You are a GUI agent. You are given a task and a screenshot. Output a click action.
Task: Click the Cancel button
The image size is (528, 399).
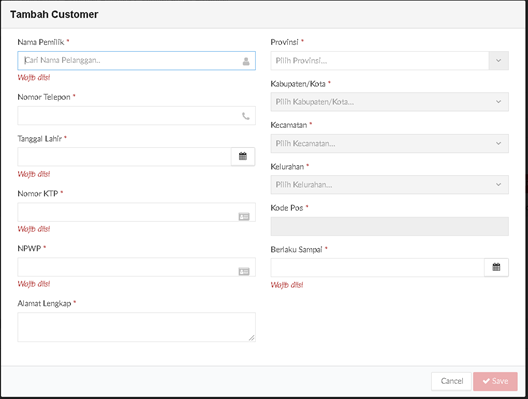pyautogui.click(x=451, y=381)
